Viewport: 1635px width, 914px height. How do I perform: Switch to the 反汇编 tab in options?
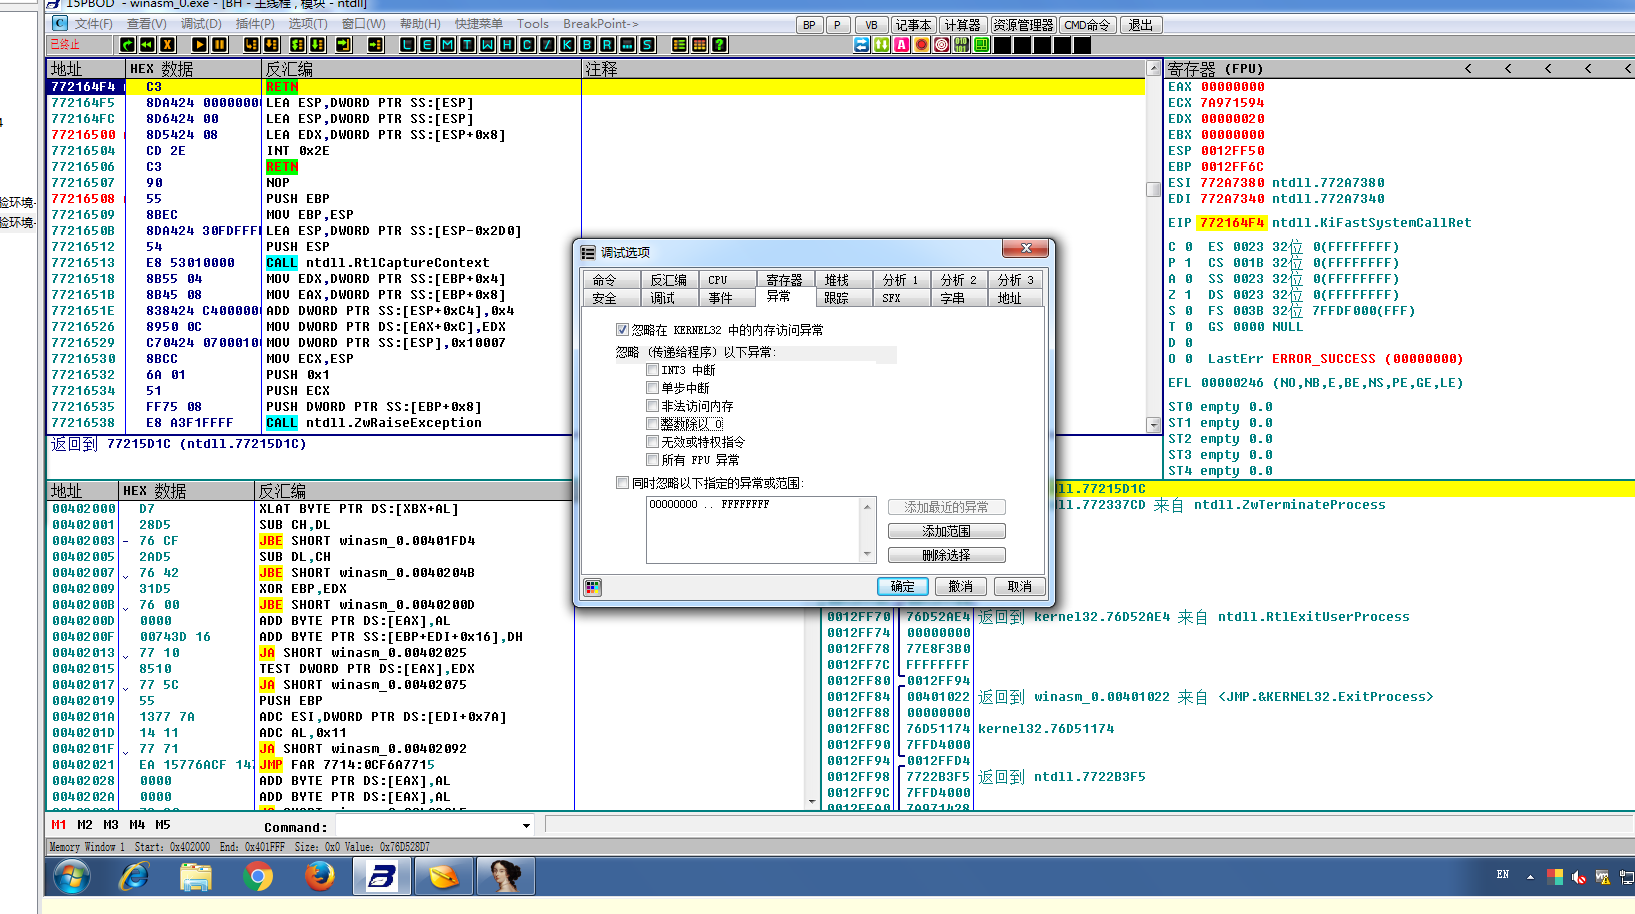pyautogui.click(x=668, y=280)
